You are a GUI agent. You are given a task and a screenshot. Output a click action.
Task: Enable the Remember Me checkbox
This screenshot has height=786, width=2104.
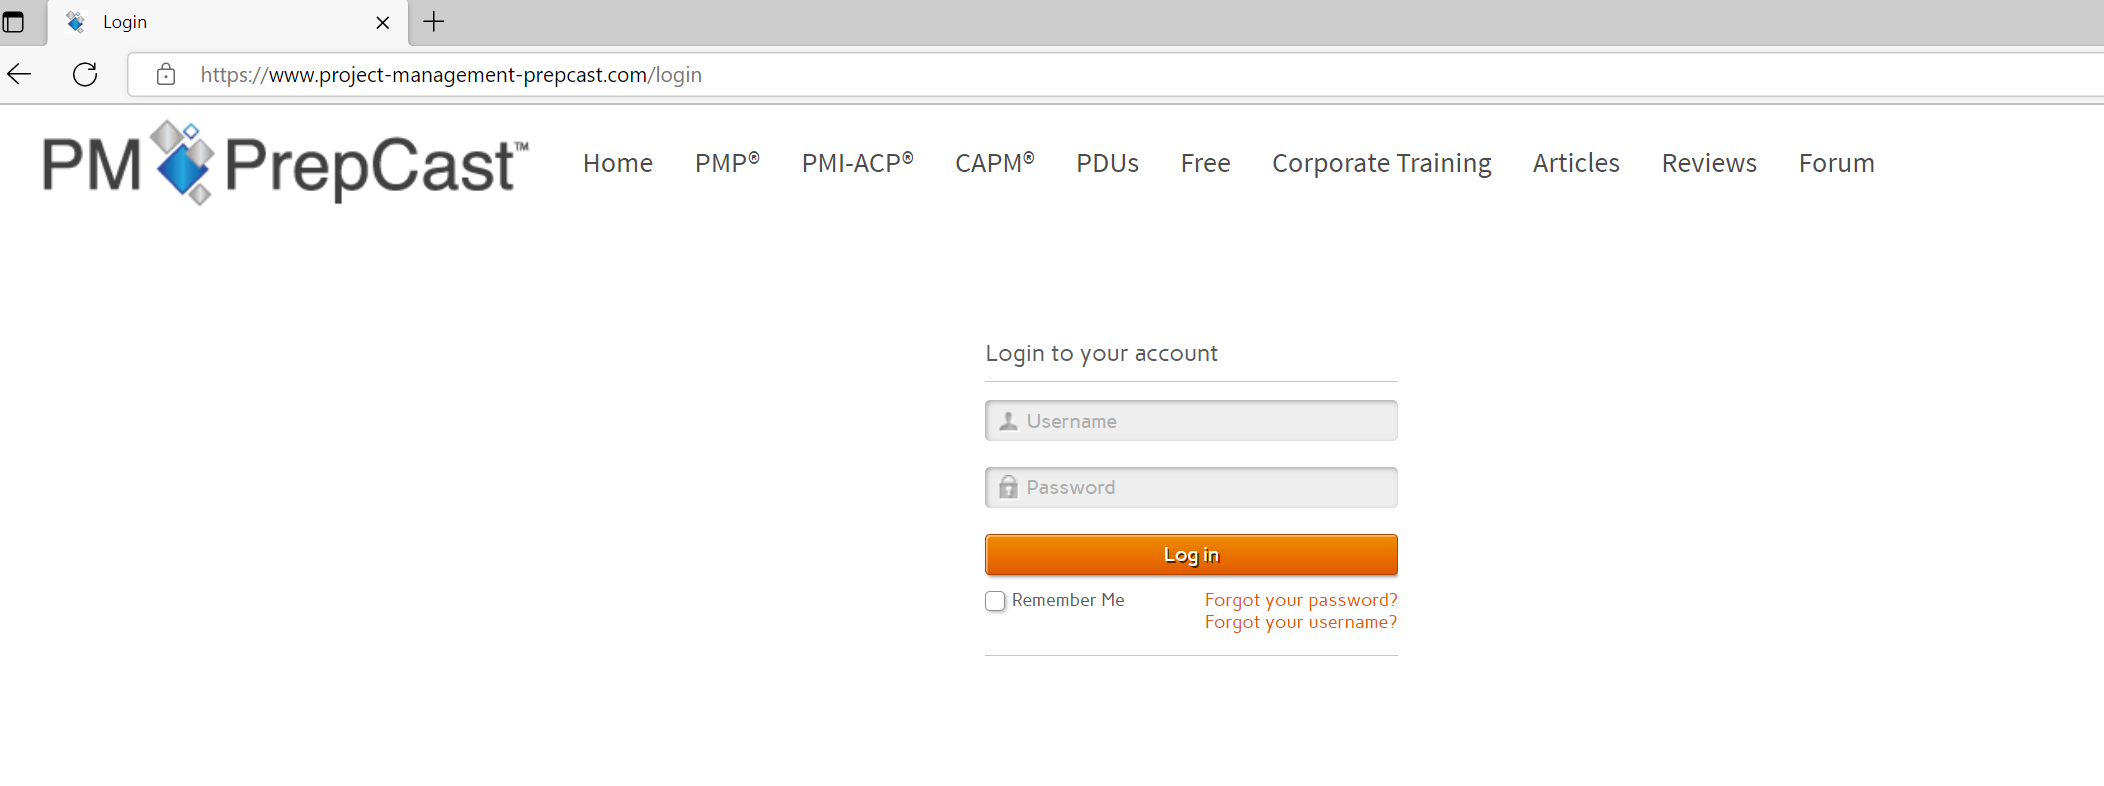[995, 601]
